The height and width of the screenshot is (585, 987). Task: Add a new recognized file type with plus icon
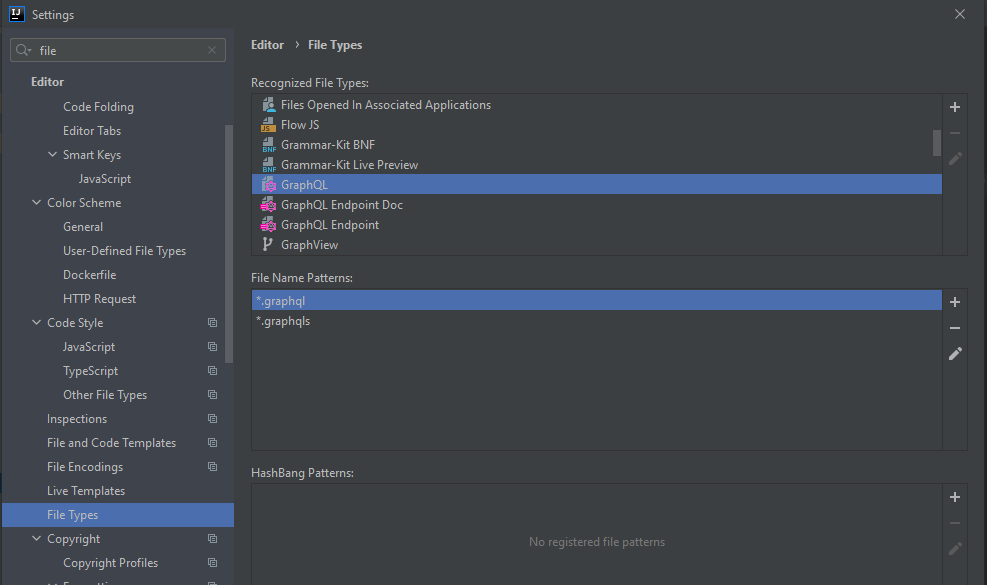tap(954, 107)
